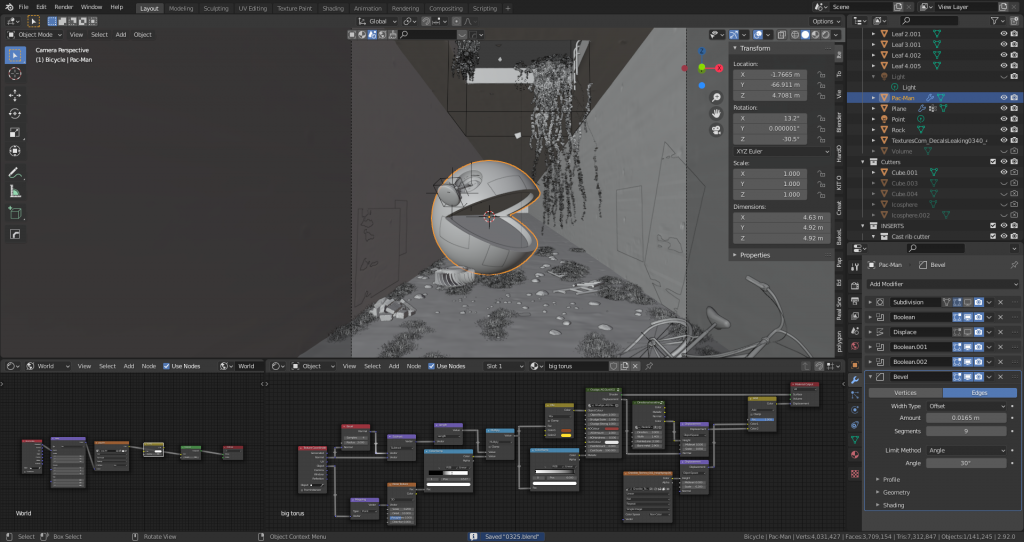Uncheck Use Nodes in Object shader editor
The height and width of the screenshot is (542, 1024).
[431, 366]
